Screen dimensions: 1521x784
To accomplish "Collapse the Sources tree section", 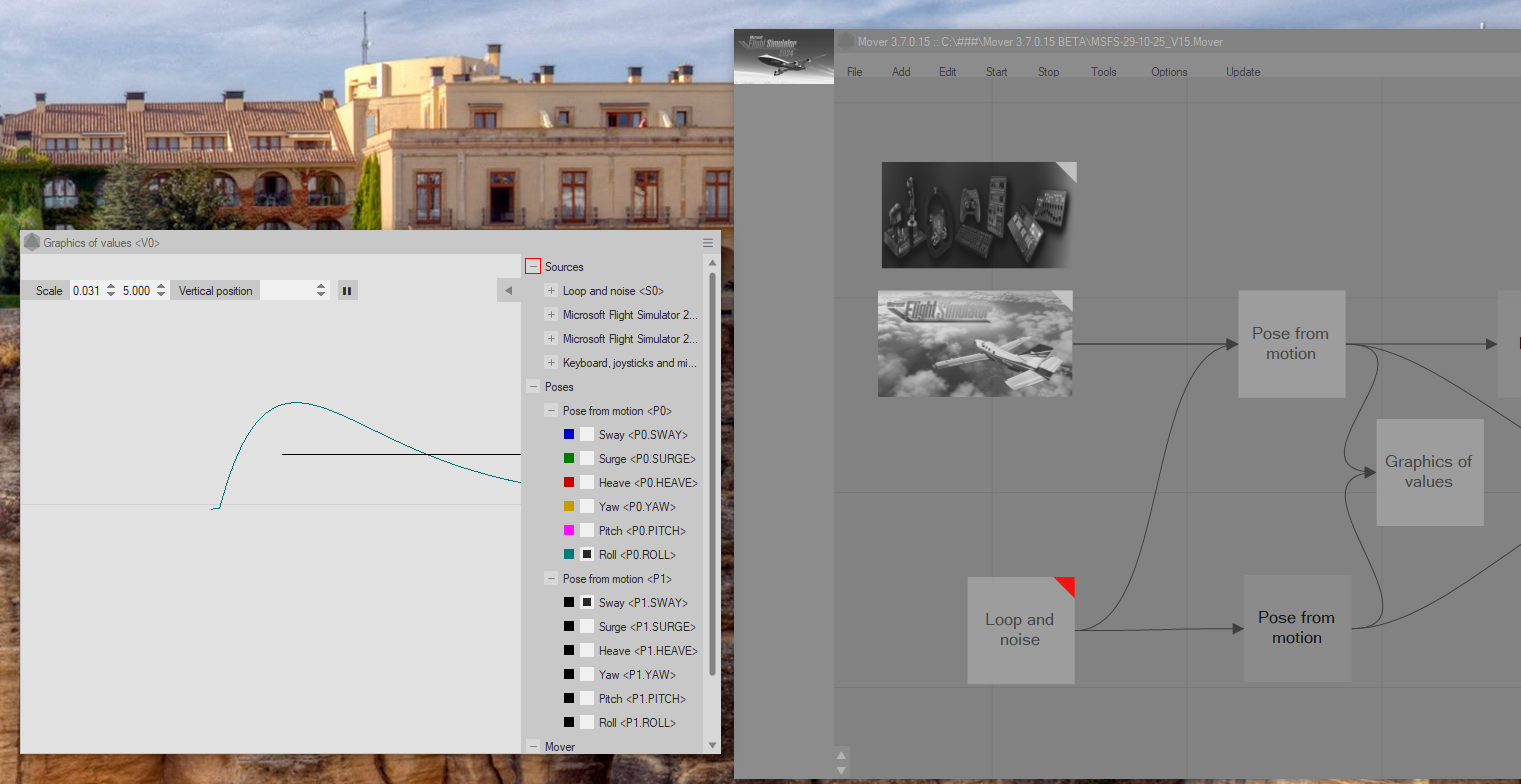I will 533,267.
